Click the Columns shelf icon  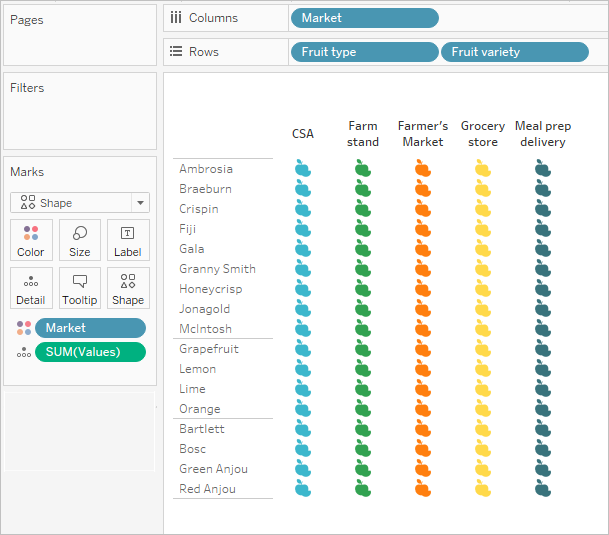point(176,17)
